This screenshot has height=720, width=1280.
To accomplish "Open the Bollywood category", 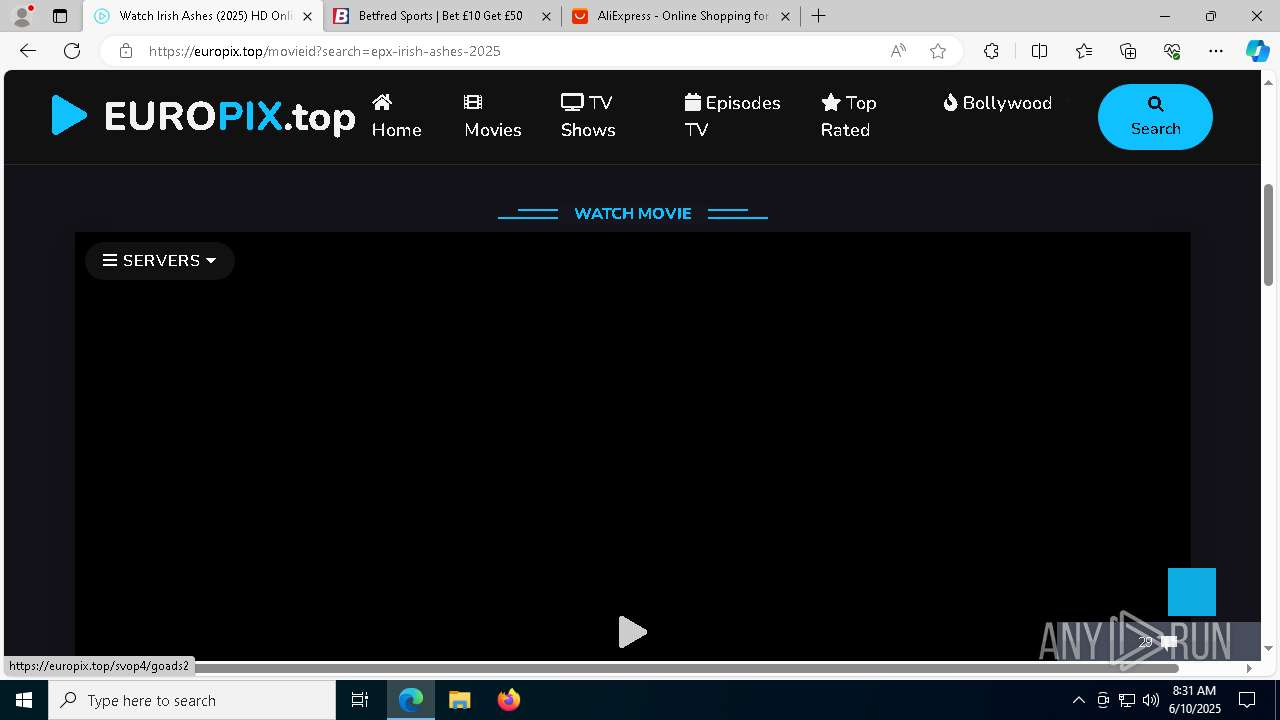I will coord(997,103).
